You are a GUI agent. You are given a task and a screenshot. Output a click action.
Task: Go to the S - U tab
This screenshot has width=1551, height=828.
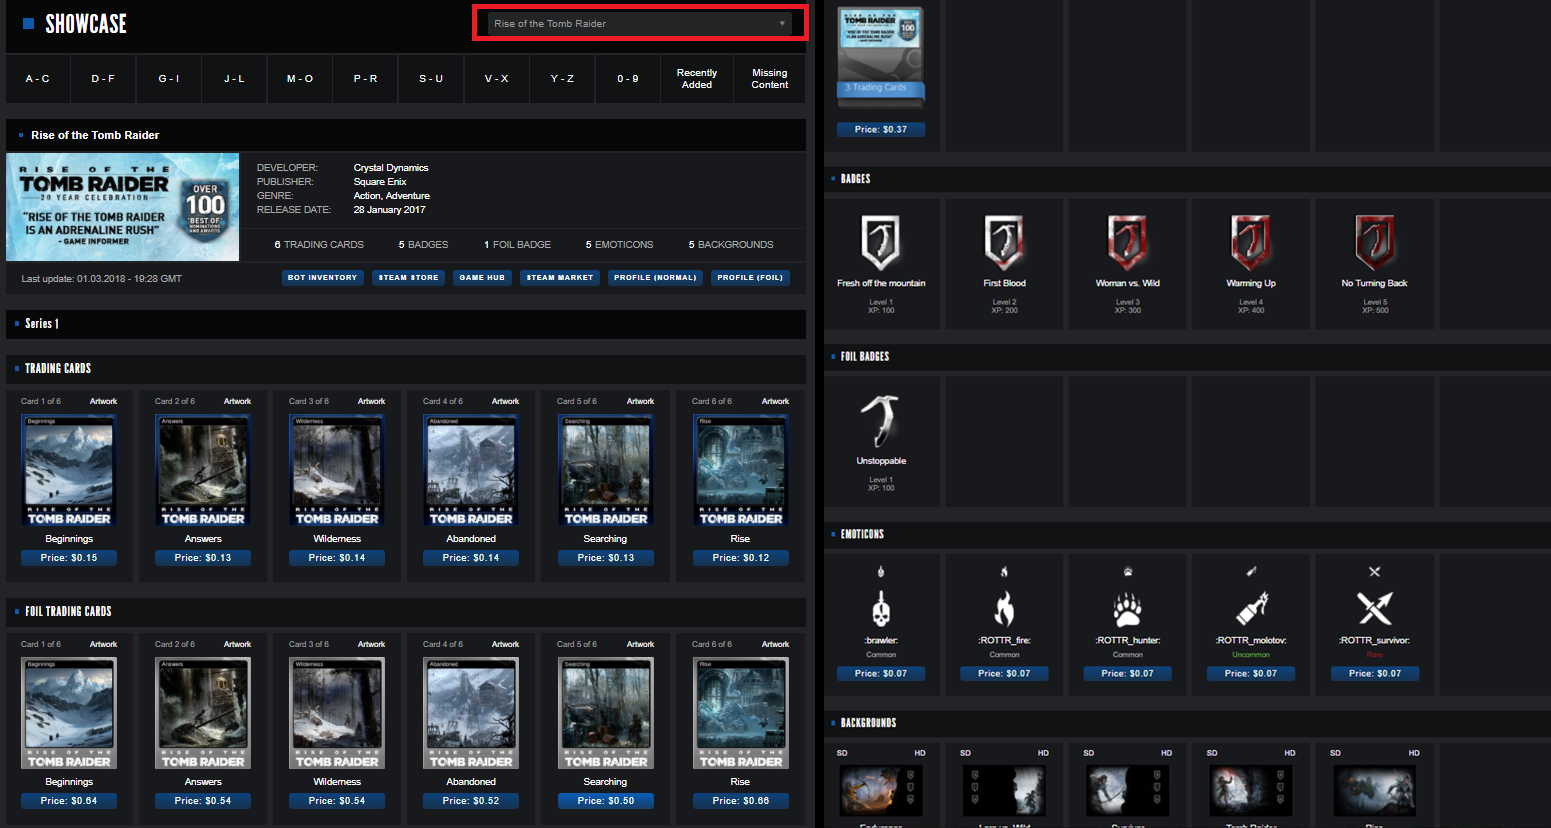tap(431, 79)
